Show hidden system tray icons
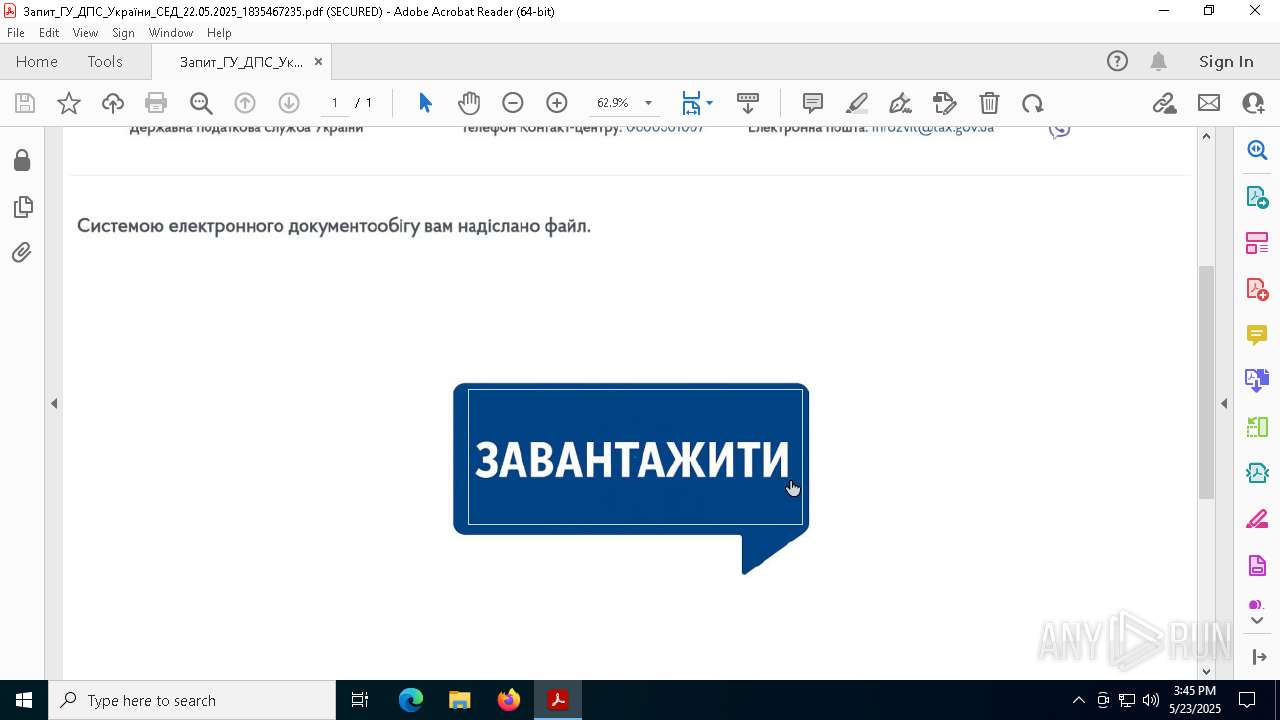 [x=1078, y=700]
